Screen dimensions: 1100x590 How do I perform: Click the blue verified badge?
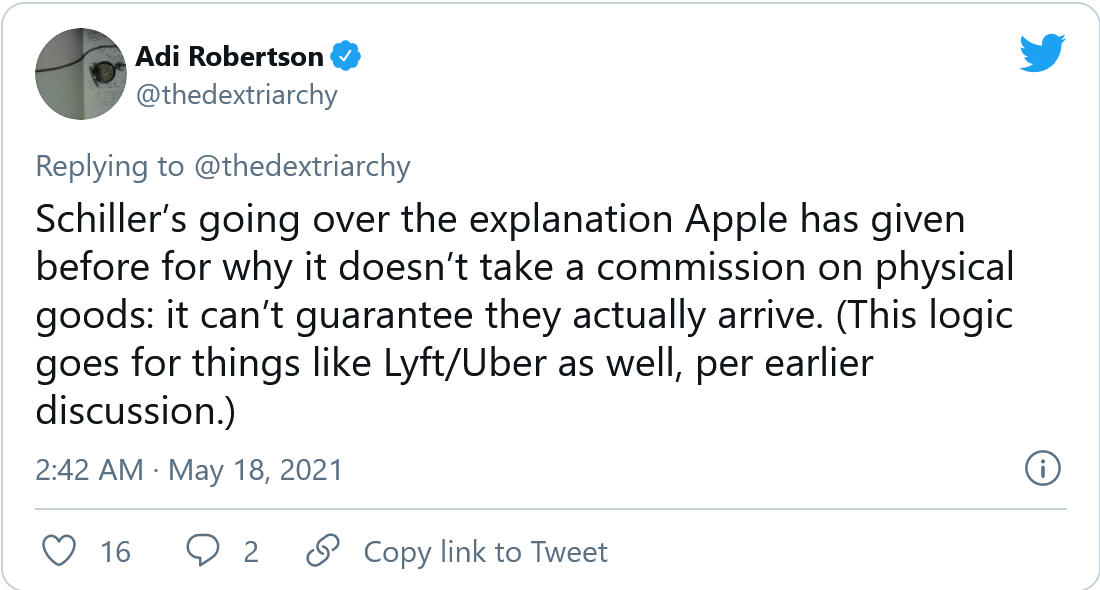[x=346, y=57]
